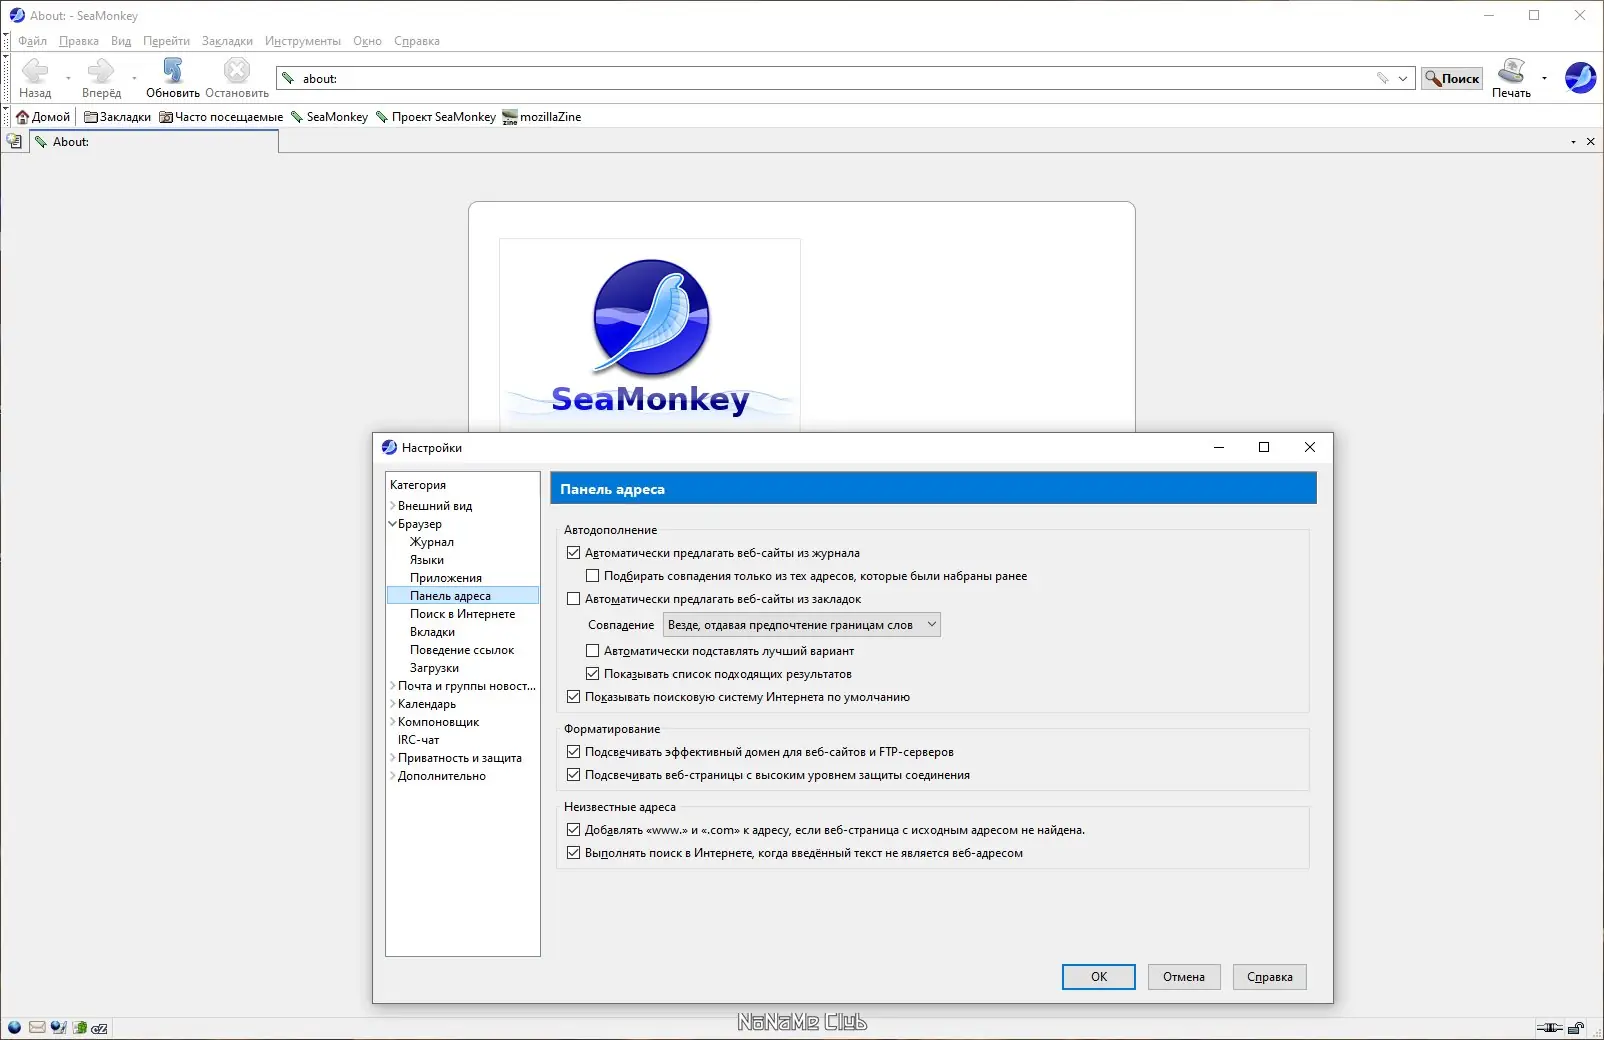Image resolution: width=1604 pixels, height=1040 pixels.
Task: Click the site identity icon in address bar
Action: click(x=288, y=78)
